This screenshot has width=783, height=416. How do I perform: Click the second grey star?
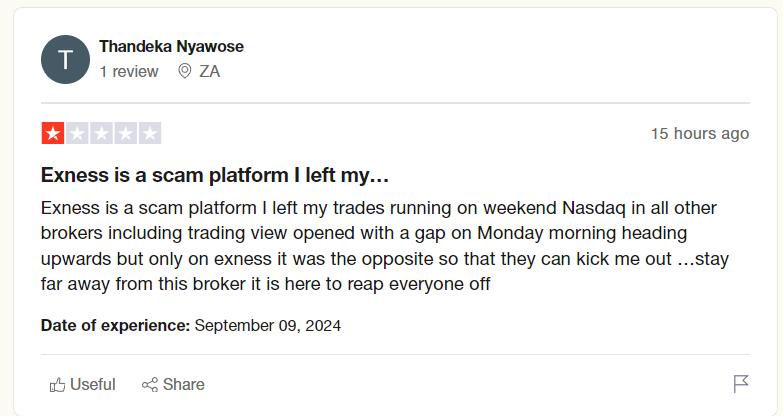[77, 133]
